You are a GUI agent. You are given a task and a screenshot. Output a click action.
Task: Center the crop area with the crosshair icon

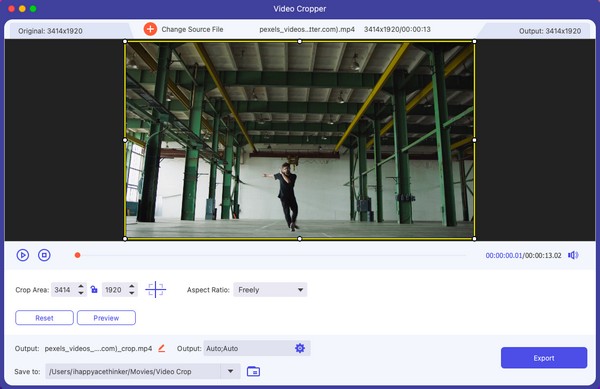point(155,290)
